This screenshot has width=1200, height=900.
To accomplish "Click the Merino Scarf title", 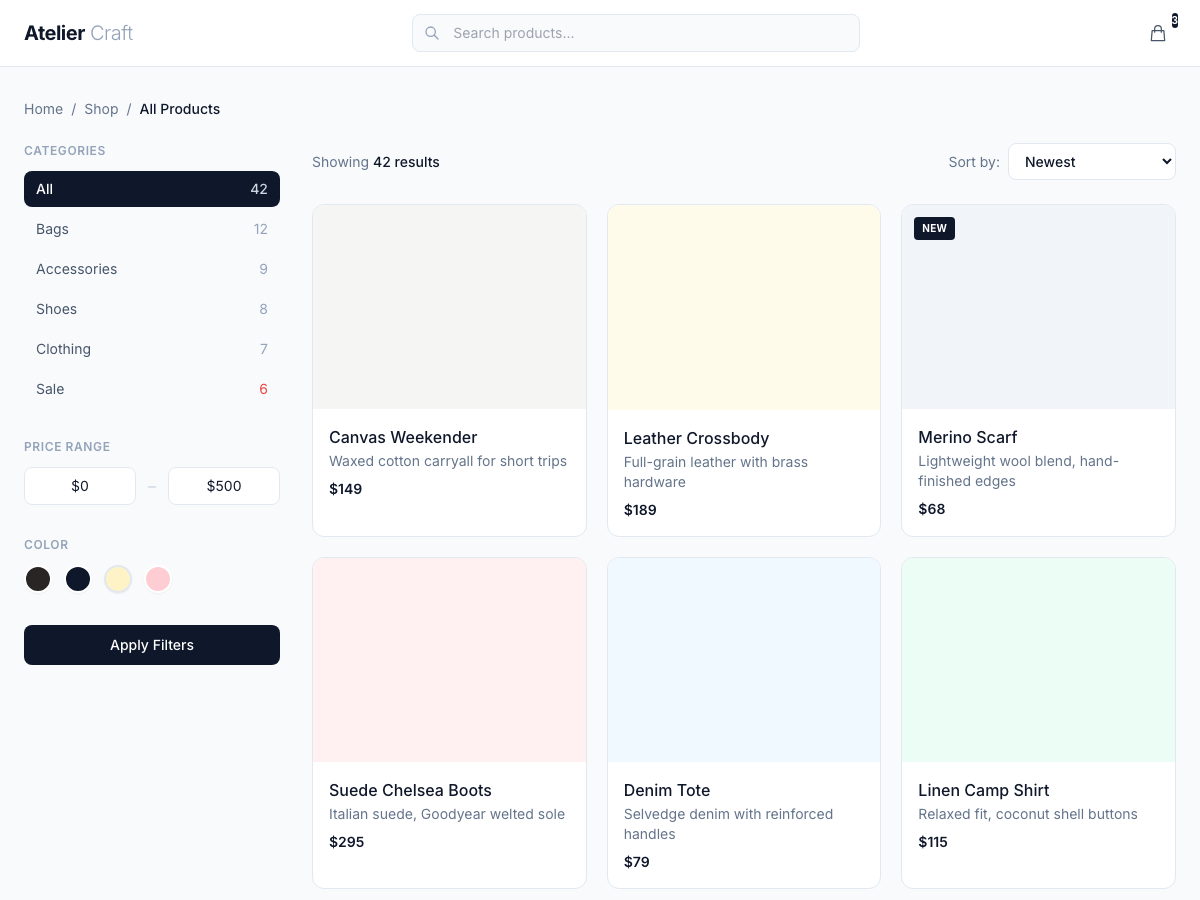I will (968, 437).
